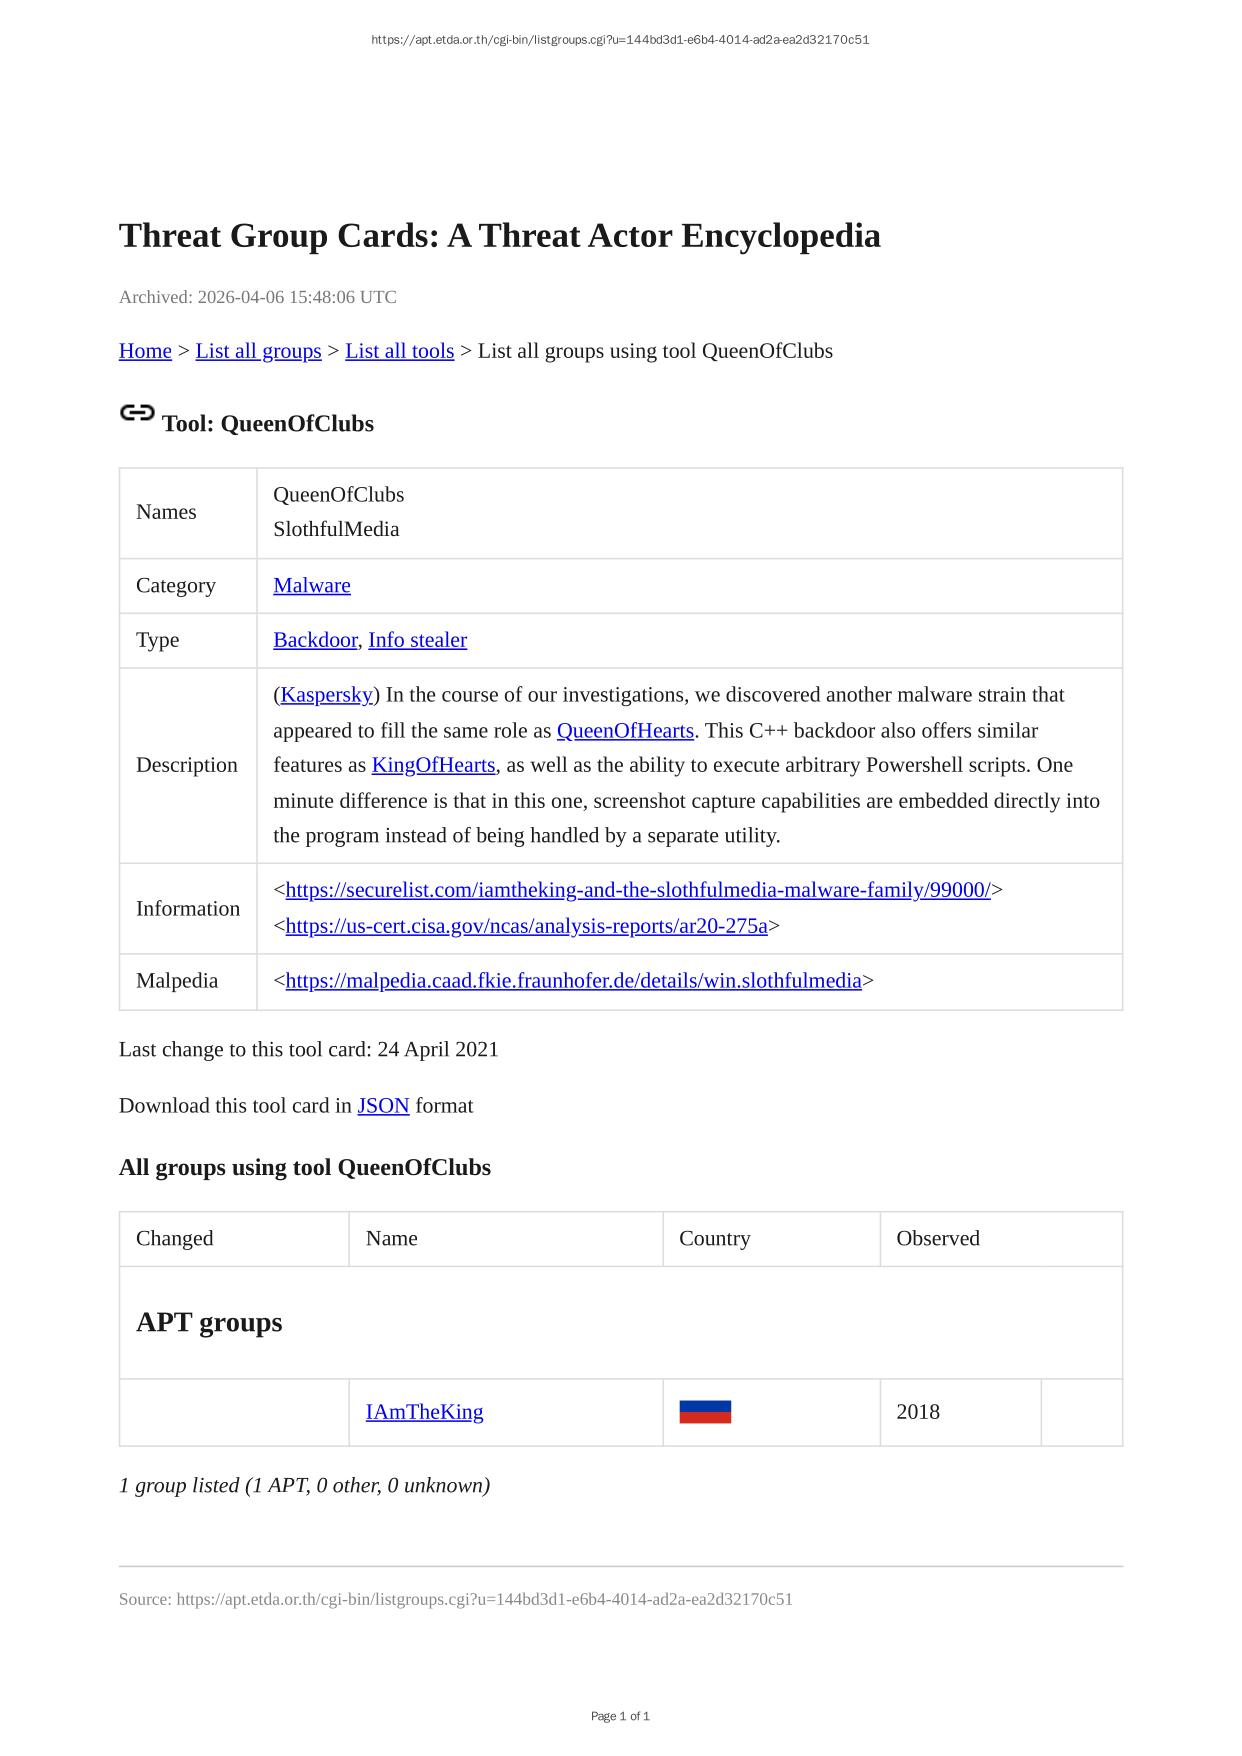Click the Country column header
The image size is (1242, 1756).
[x=714, y=1238]
